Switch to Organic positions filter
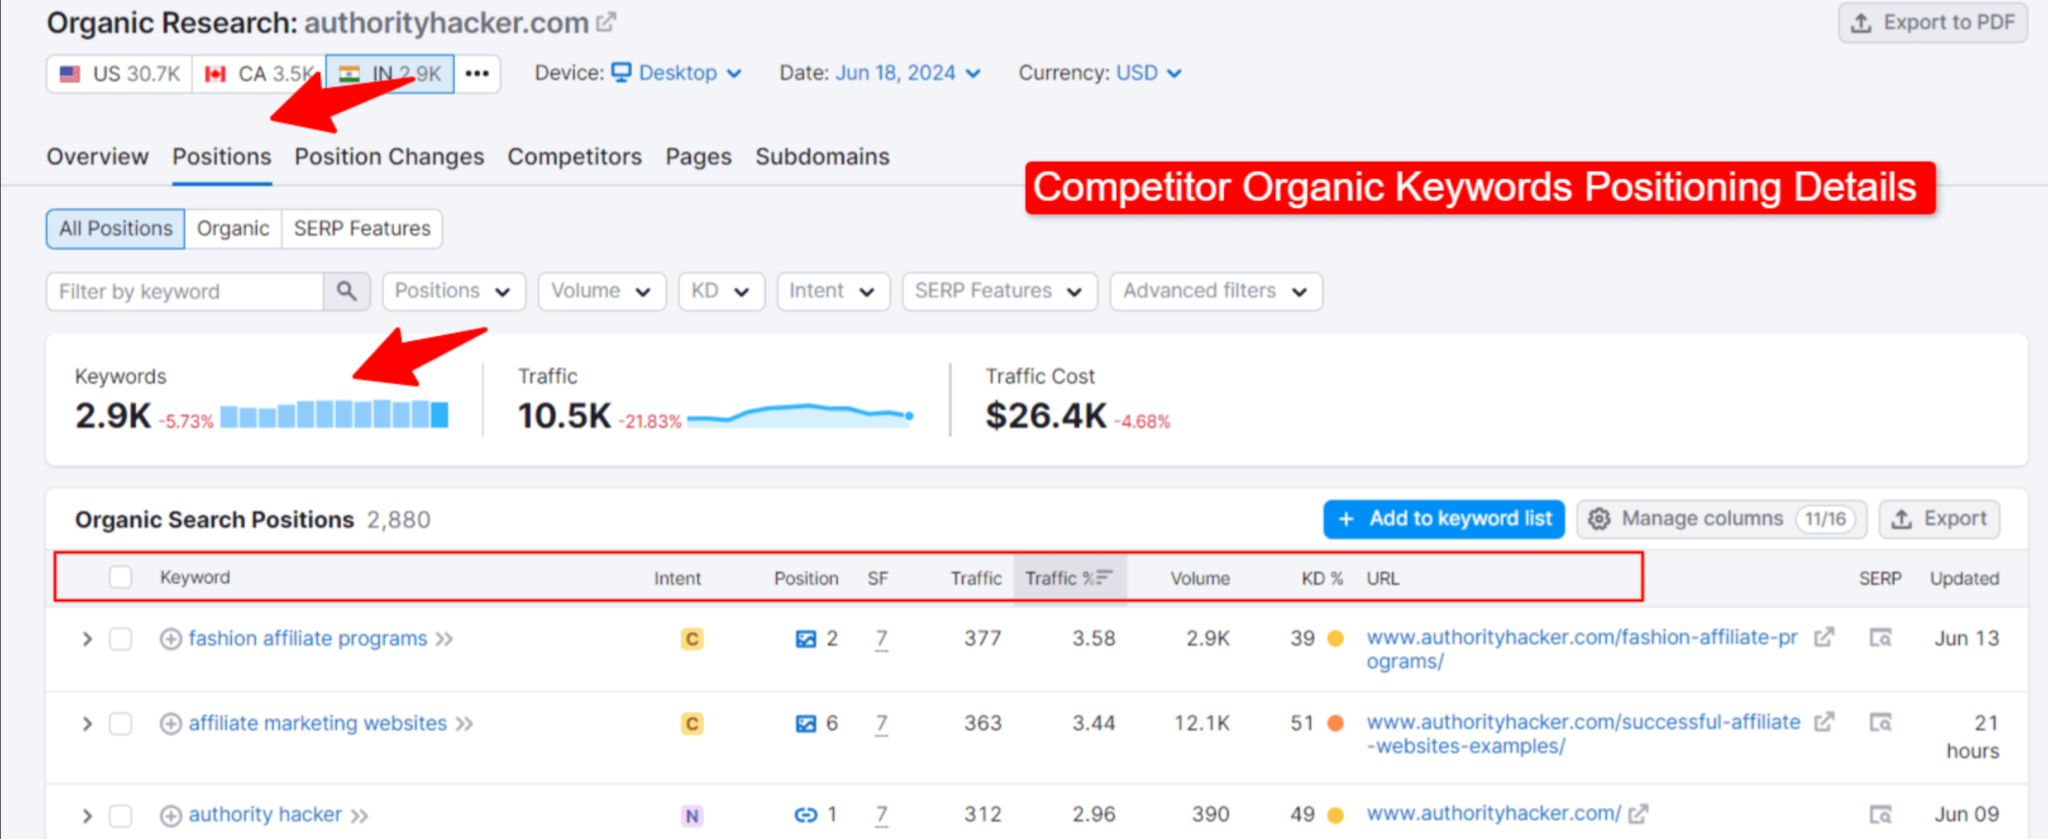Image resolution: width=2048 pixels, height=839 pixels. 233,229
